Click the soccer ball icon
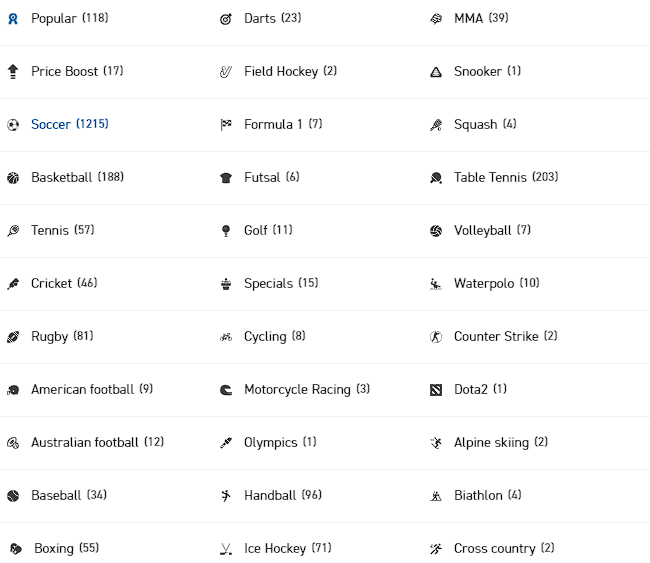Image resolution: width=650 pixels, height=563 pixels. click(x=13, y=125)
